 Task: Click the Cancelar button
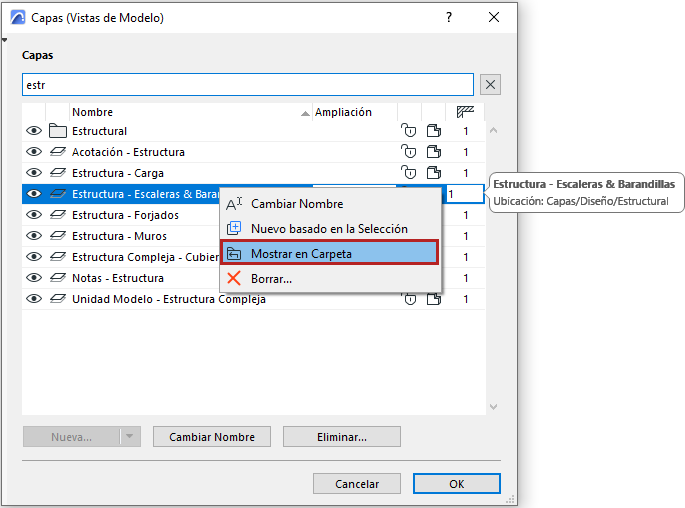[x=357, y=484]
